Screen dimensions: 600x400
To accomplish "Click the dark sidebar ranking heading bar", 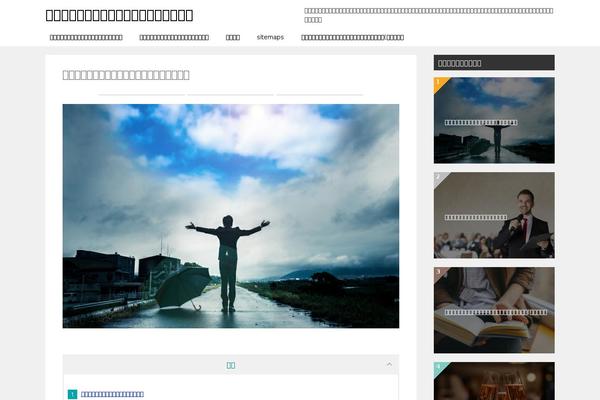I will [494, 62].
